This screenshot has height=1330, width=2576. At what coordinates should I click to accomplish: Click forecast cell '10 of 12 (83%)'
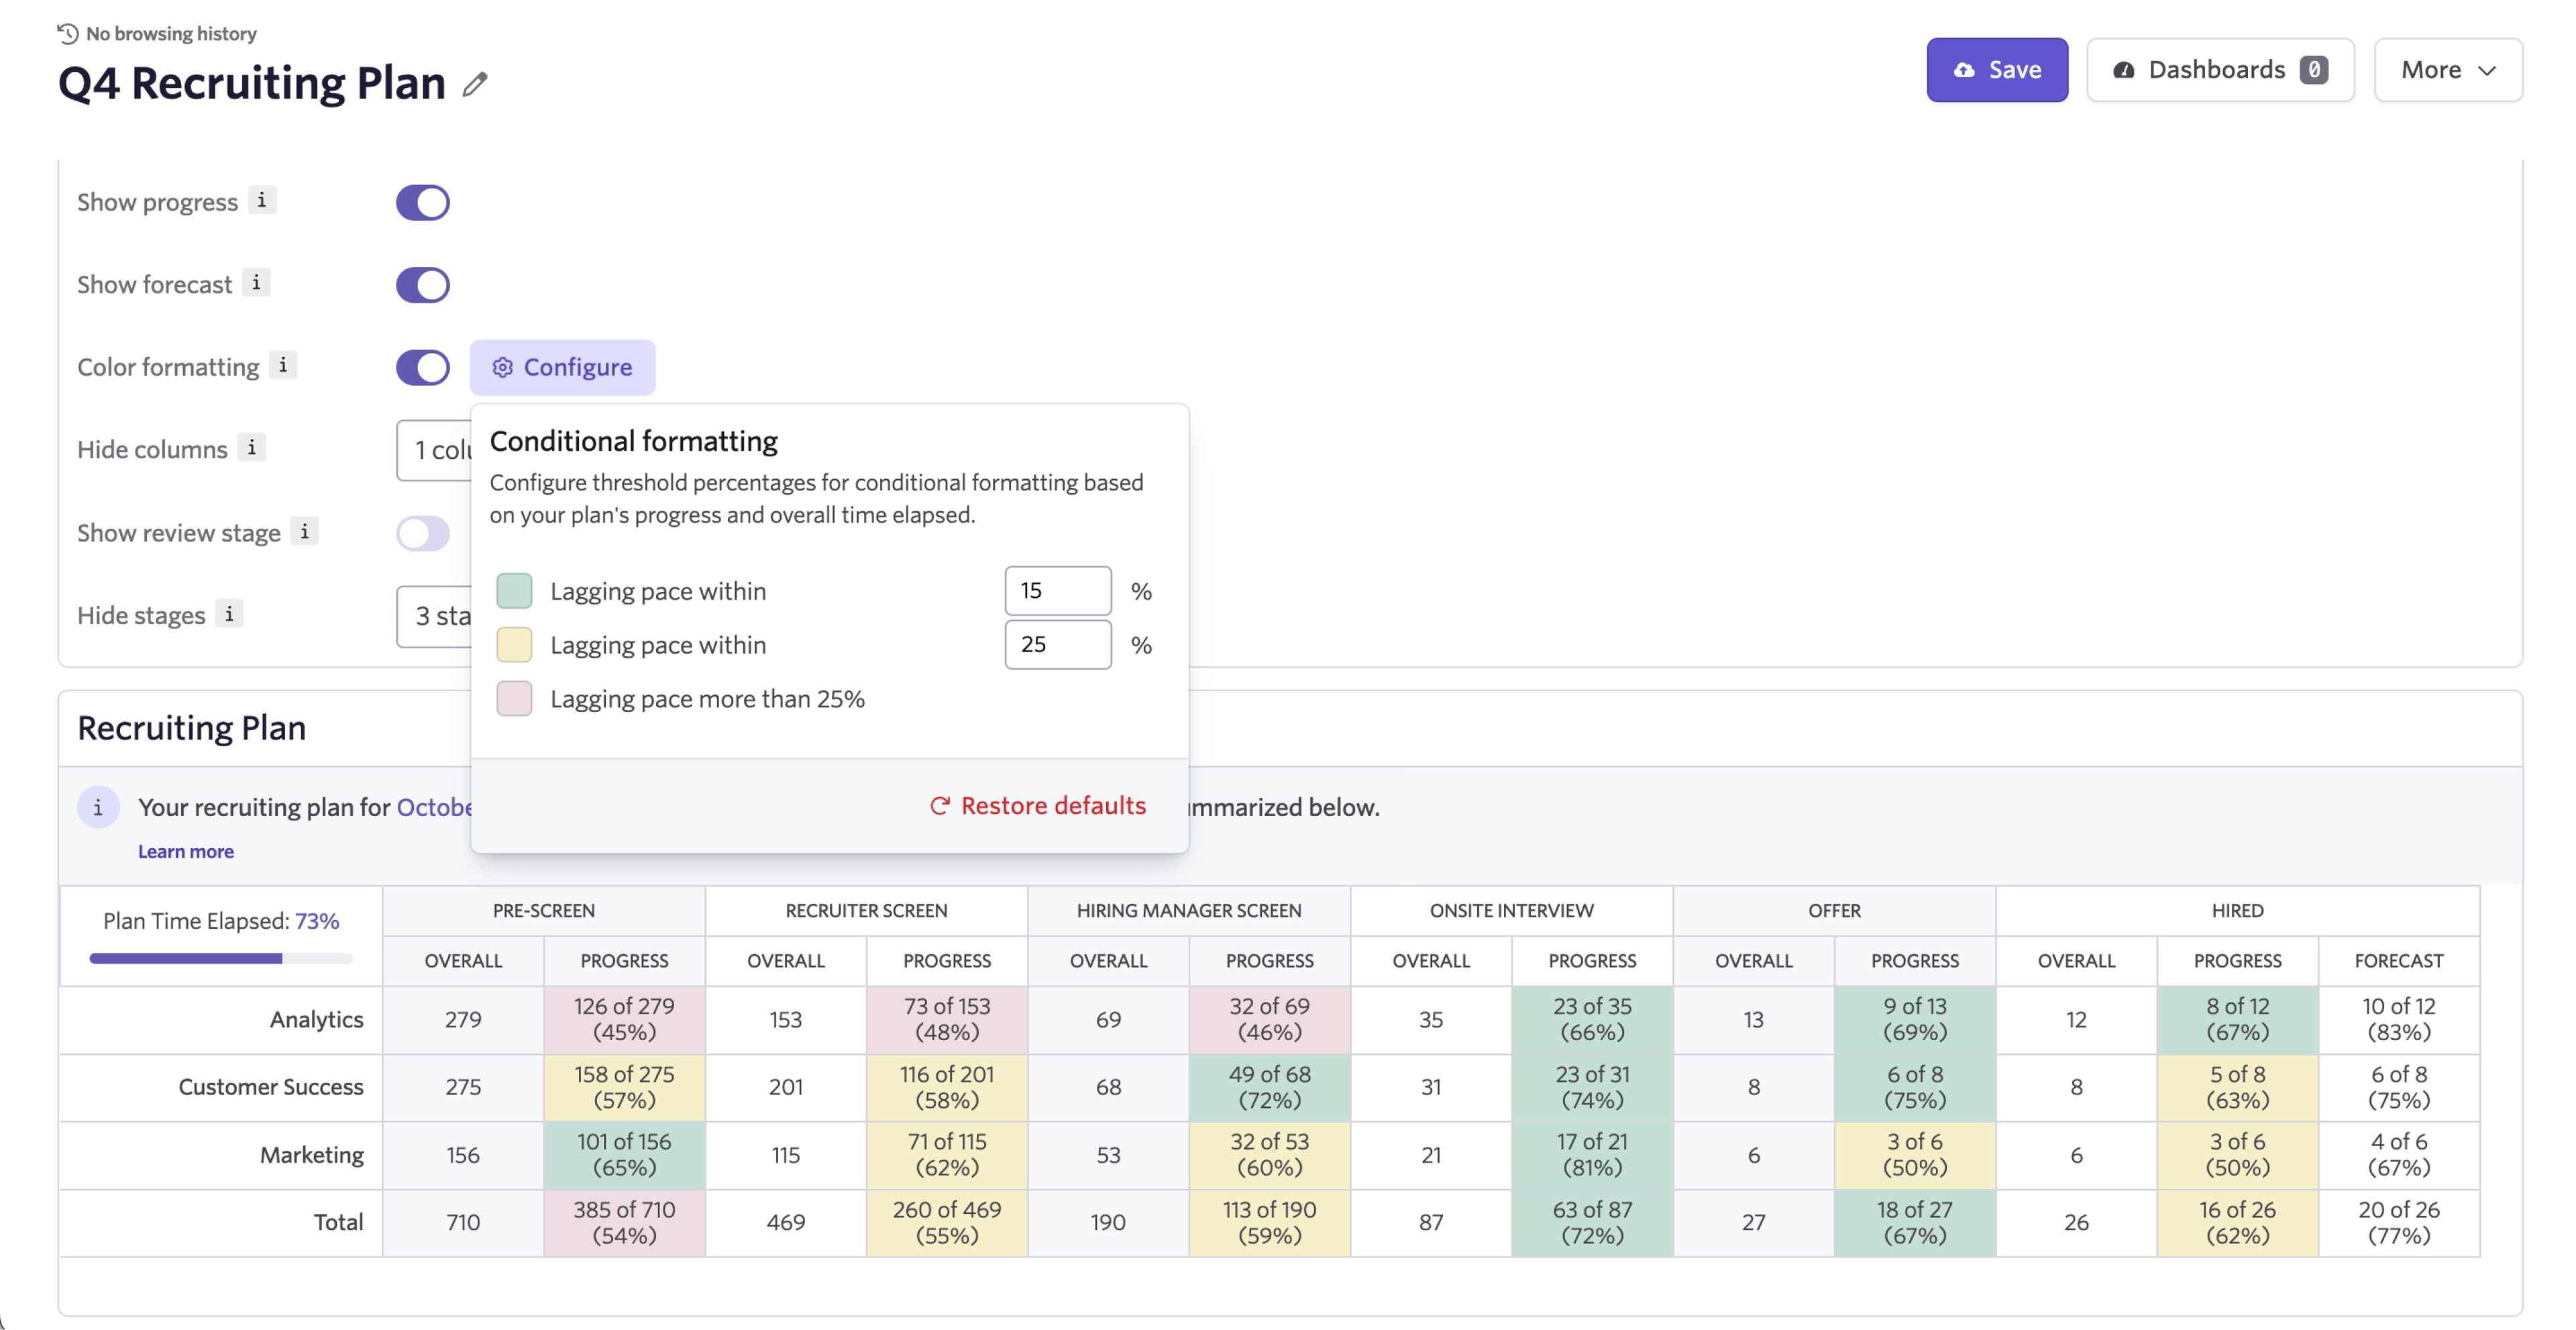2398,1020
